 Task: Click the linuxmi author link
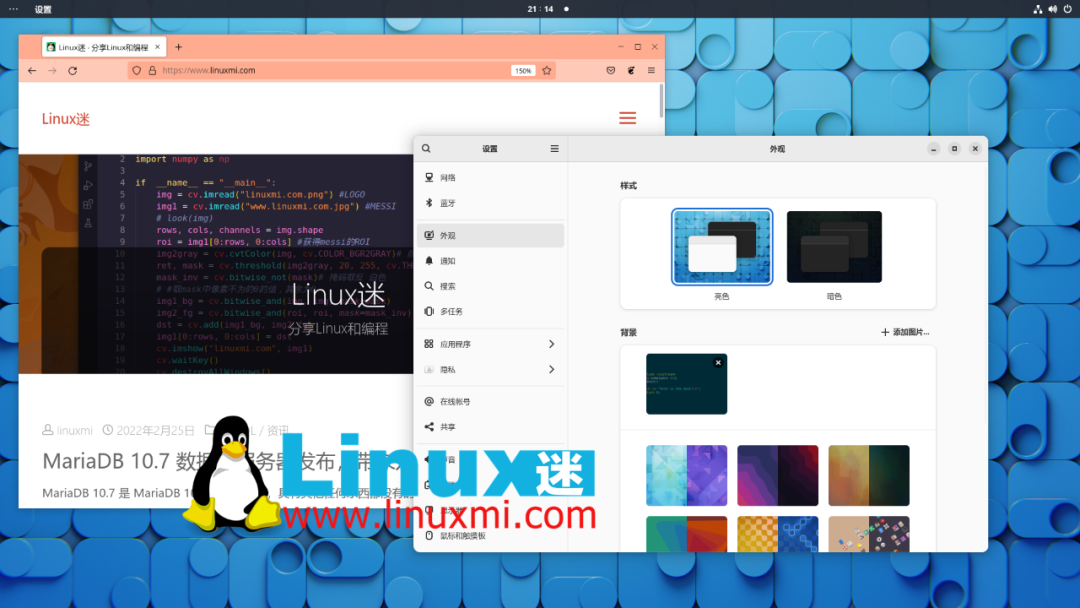tap(74, 430)
